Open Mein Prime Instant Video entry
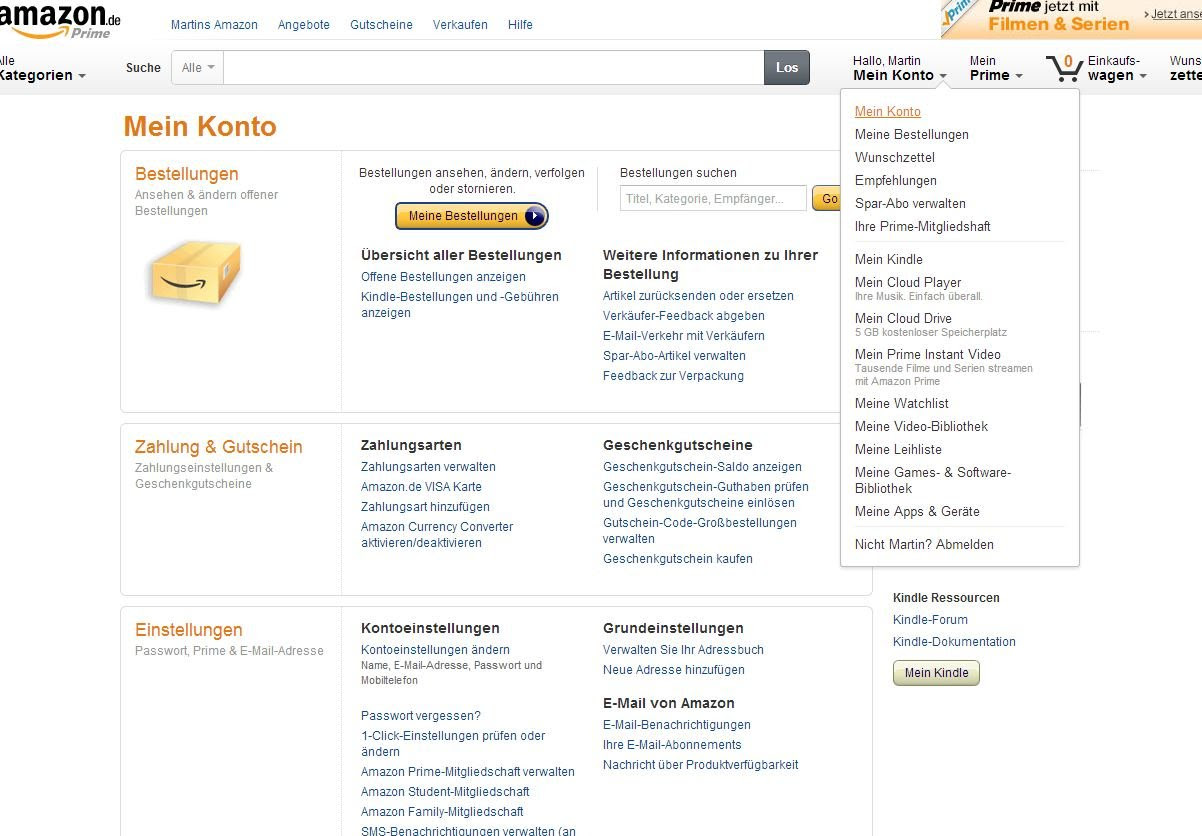The width and height of the screenshot is (1202, 836). [x=928, y=355]
